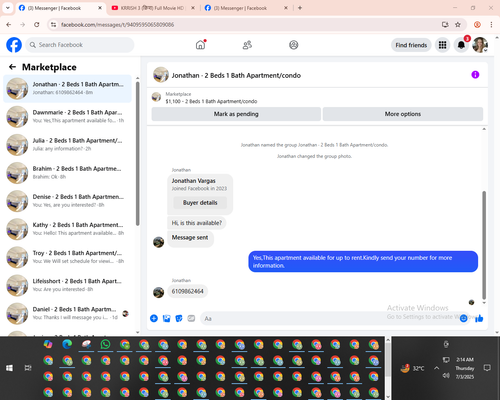Send a thumbs up like
Image resolution: width=500 pixels, height=400 pixels.
click(479, 318)
